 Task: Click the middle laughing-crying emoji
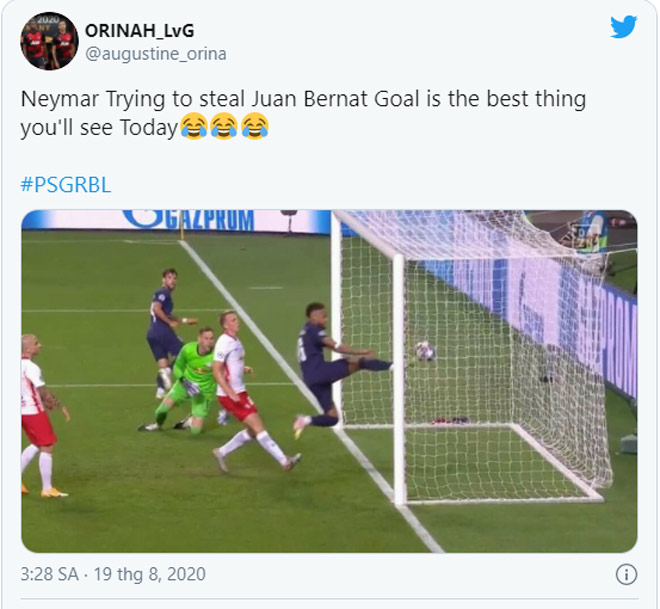pos(224,126)
